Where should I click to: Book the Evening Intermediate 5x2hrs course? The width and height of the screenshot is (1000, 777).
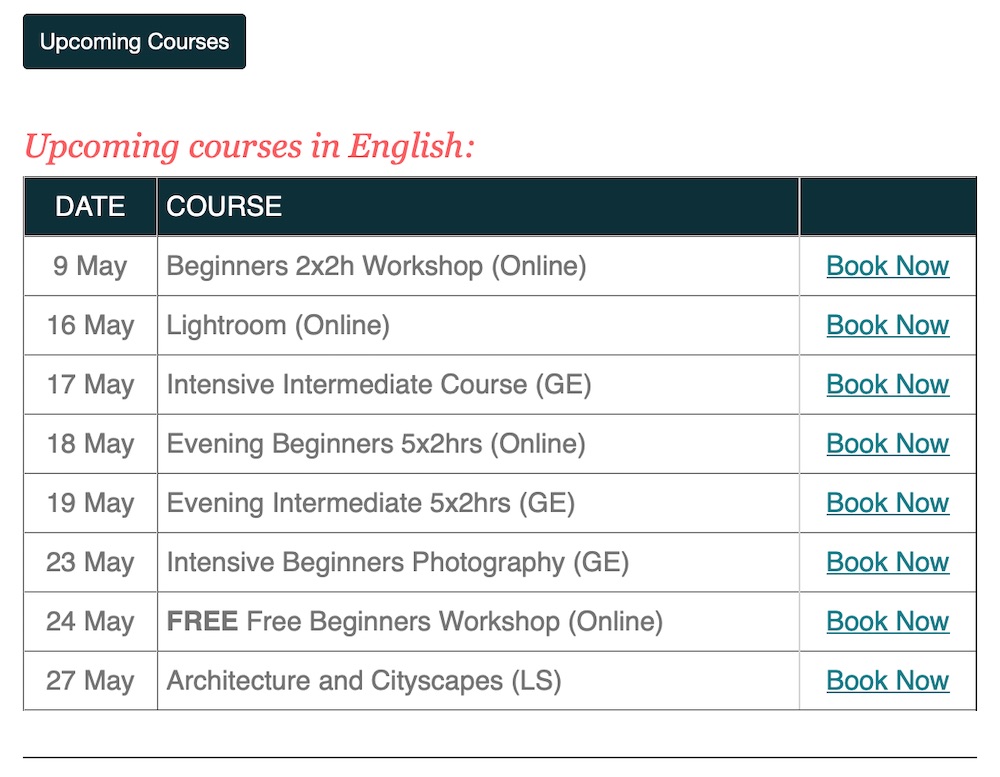[887, 502]
